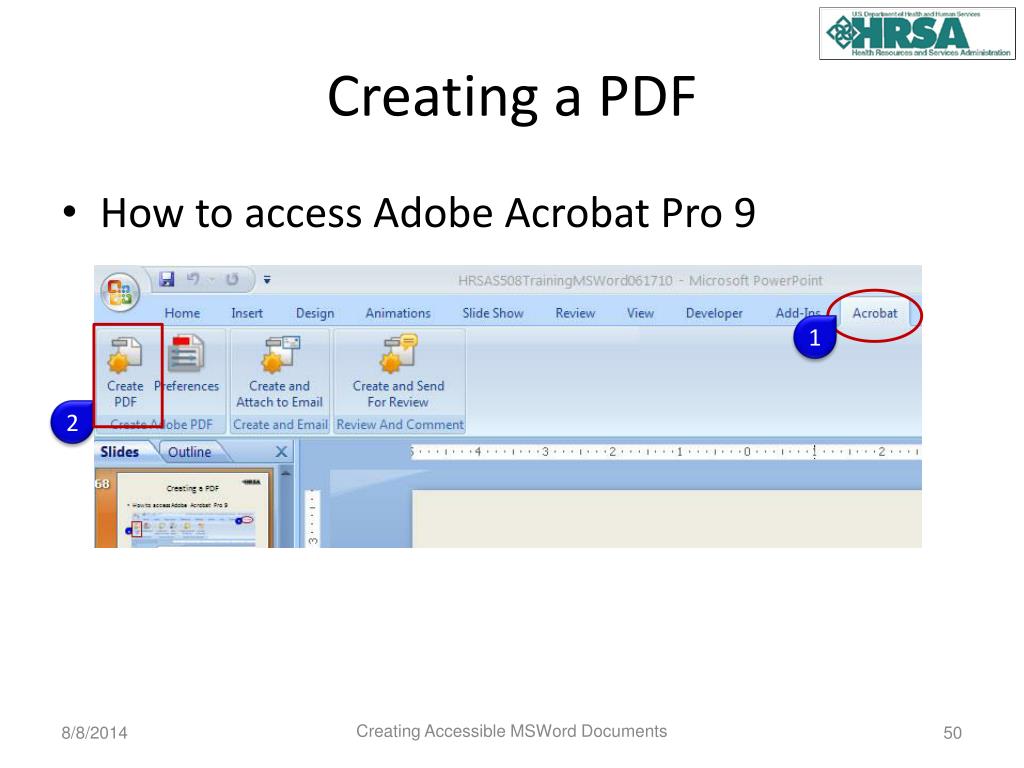Select slide 68 thumbnail
1024x768 pixels.
(x=193, y=511)
